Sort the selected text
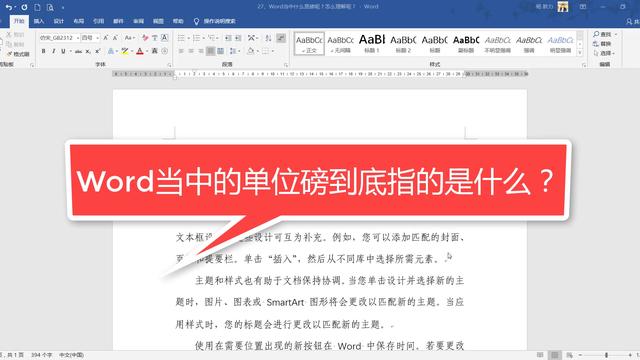The image size is (640, 360). [268, 38]
